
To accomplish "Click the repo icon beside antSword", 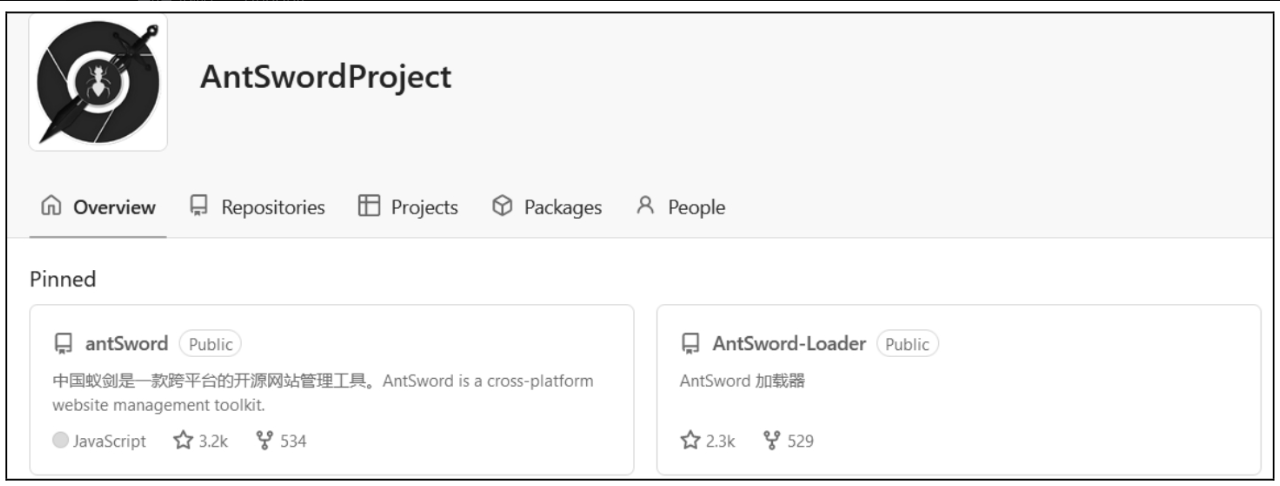I will coord(62,345).
